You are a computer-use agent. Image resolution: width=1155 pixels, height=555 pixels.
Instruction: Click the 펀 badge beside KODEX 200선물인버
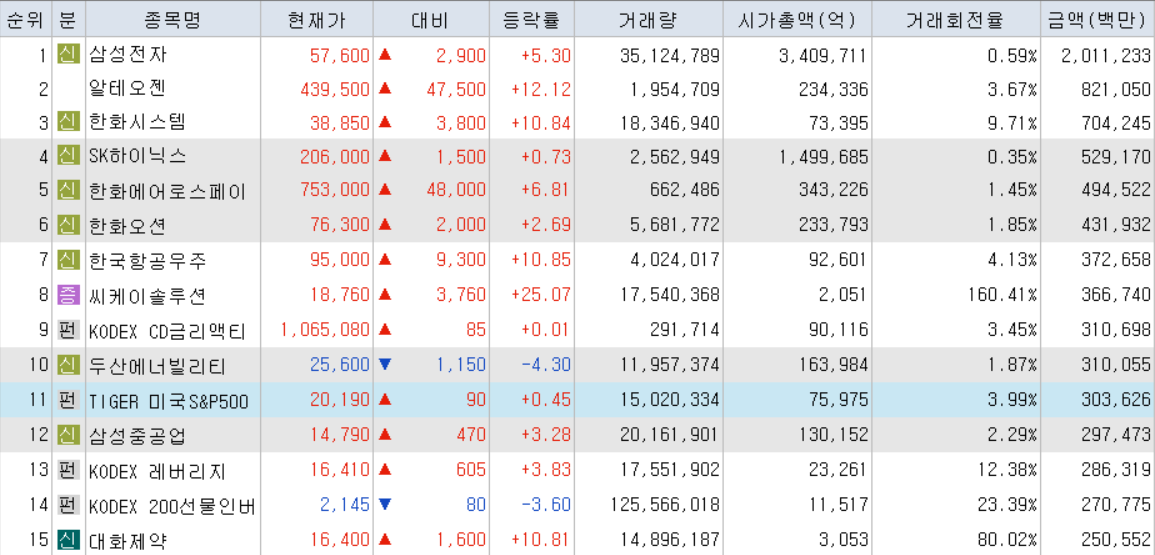[x=68, y=506]
